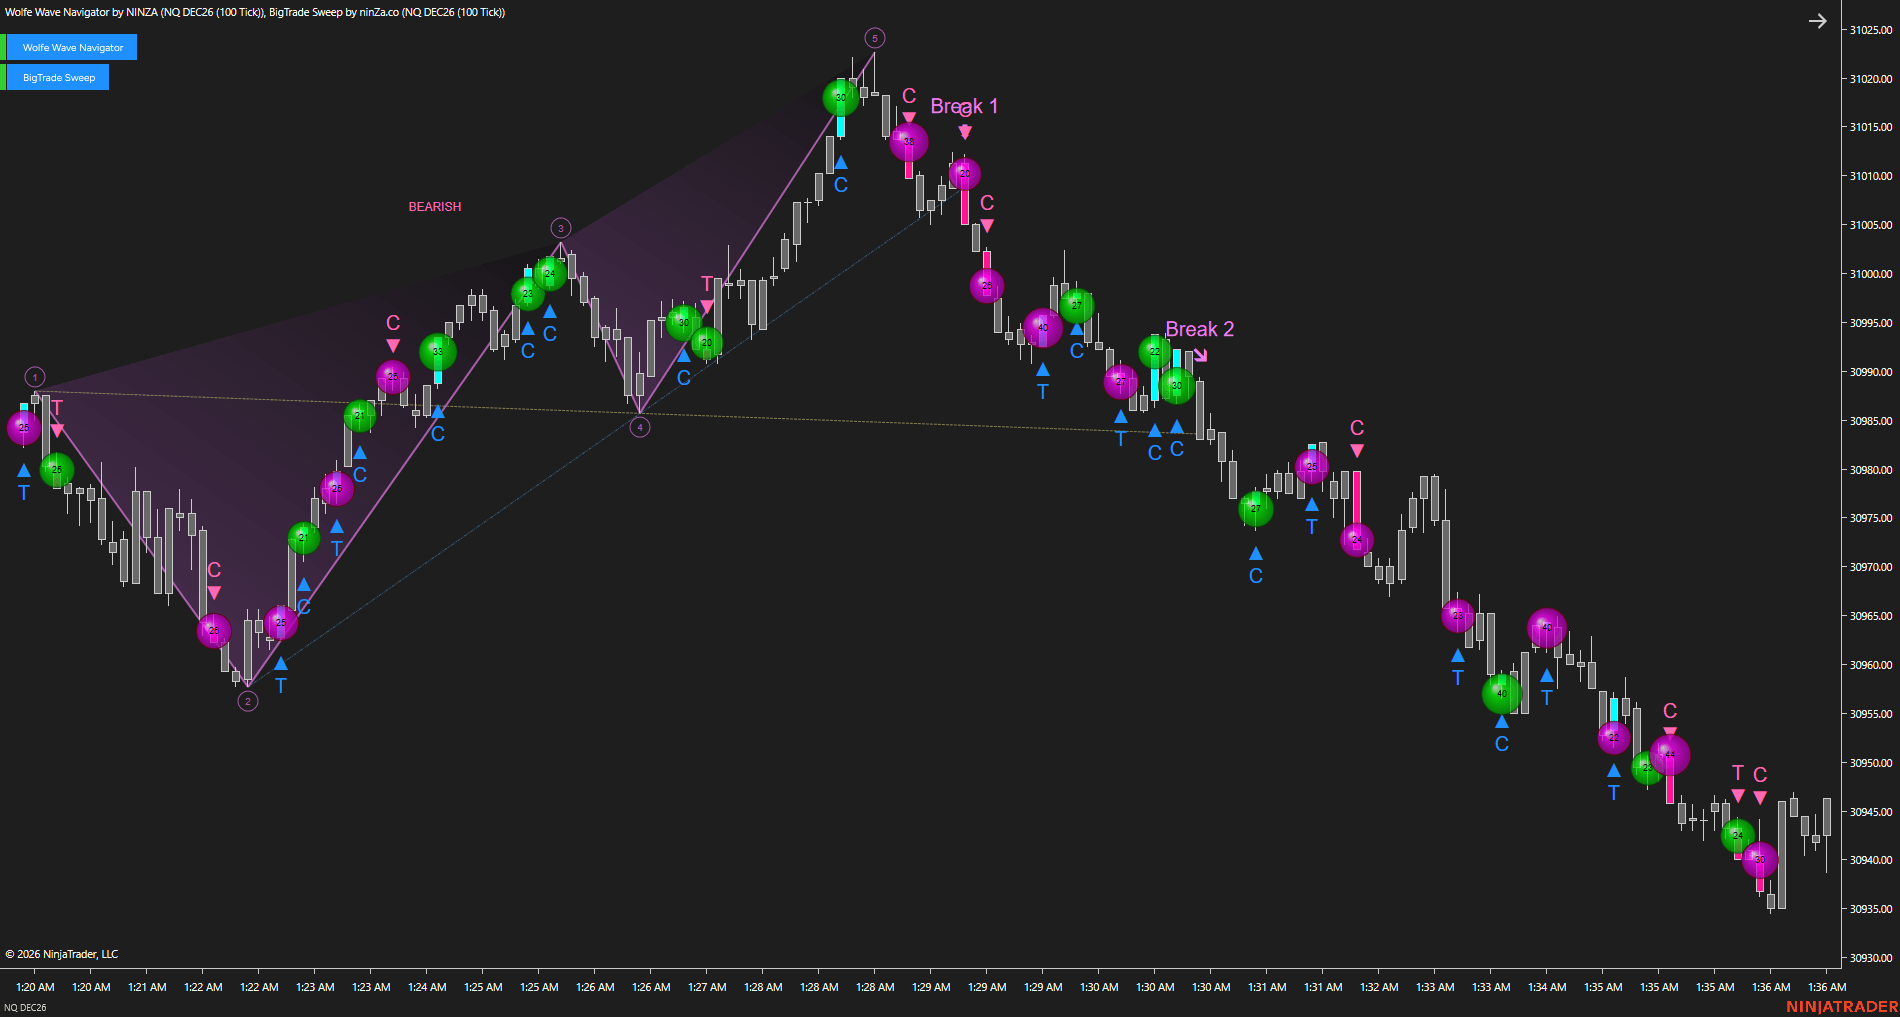Click the green 33 BigTrade bubble
The width and height of the screenshot is (1900, 1017).
tap(438, 352)
